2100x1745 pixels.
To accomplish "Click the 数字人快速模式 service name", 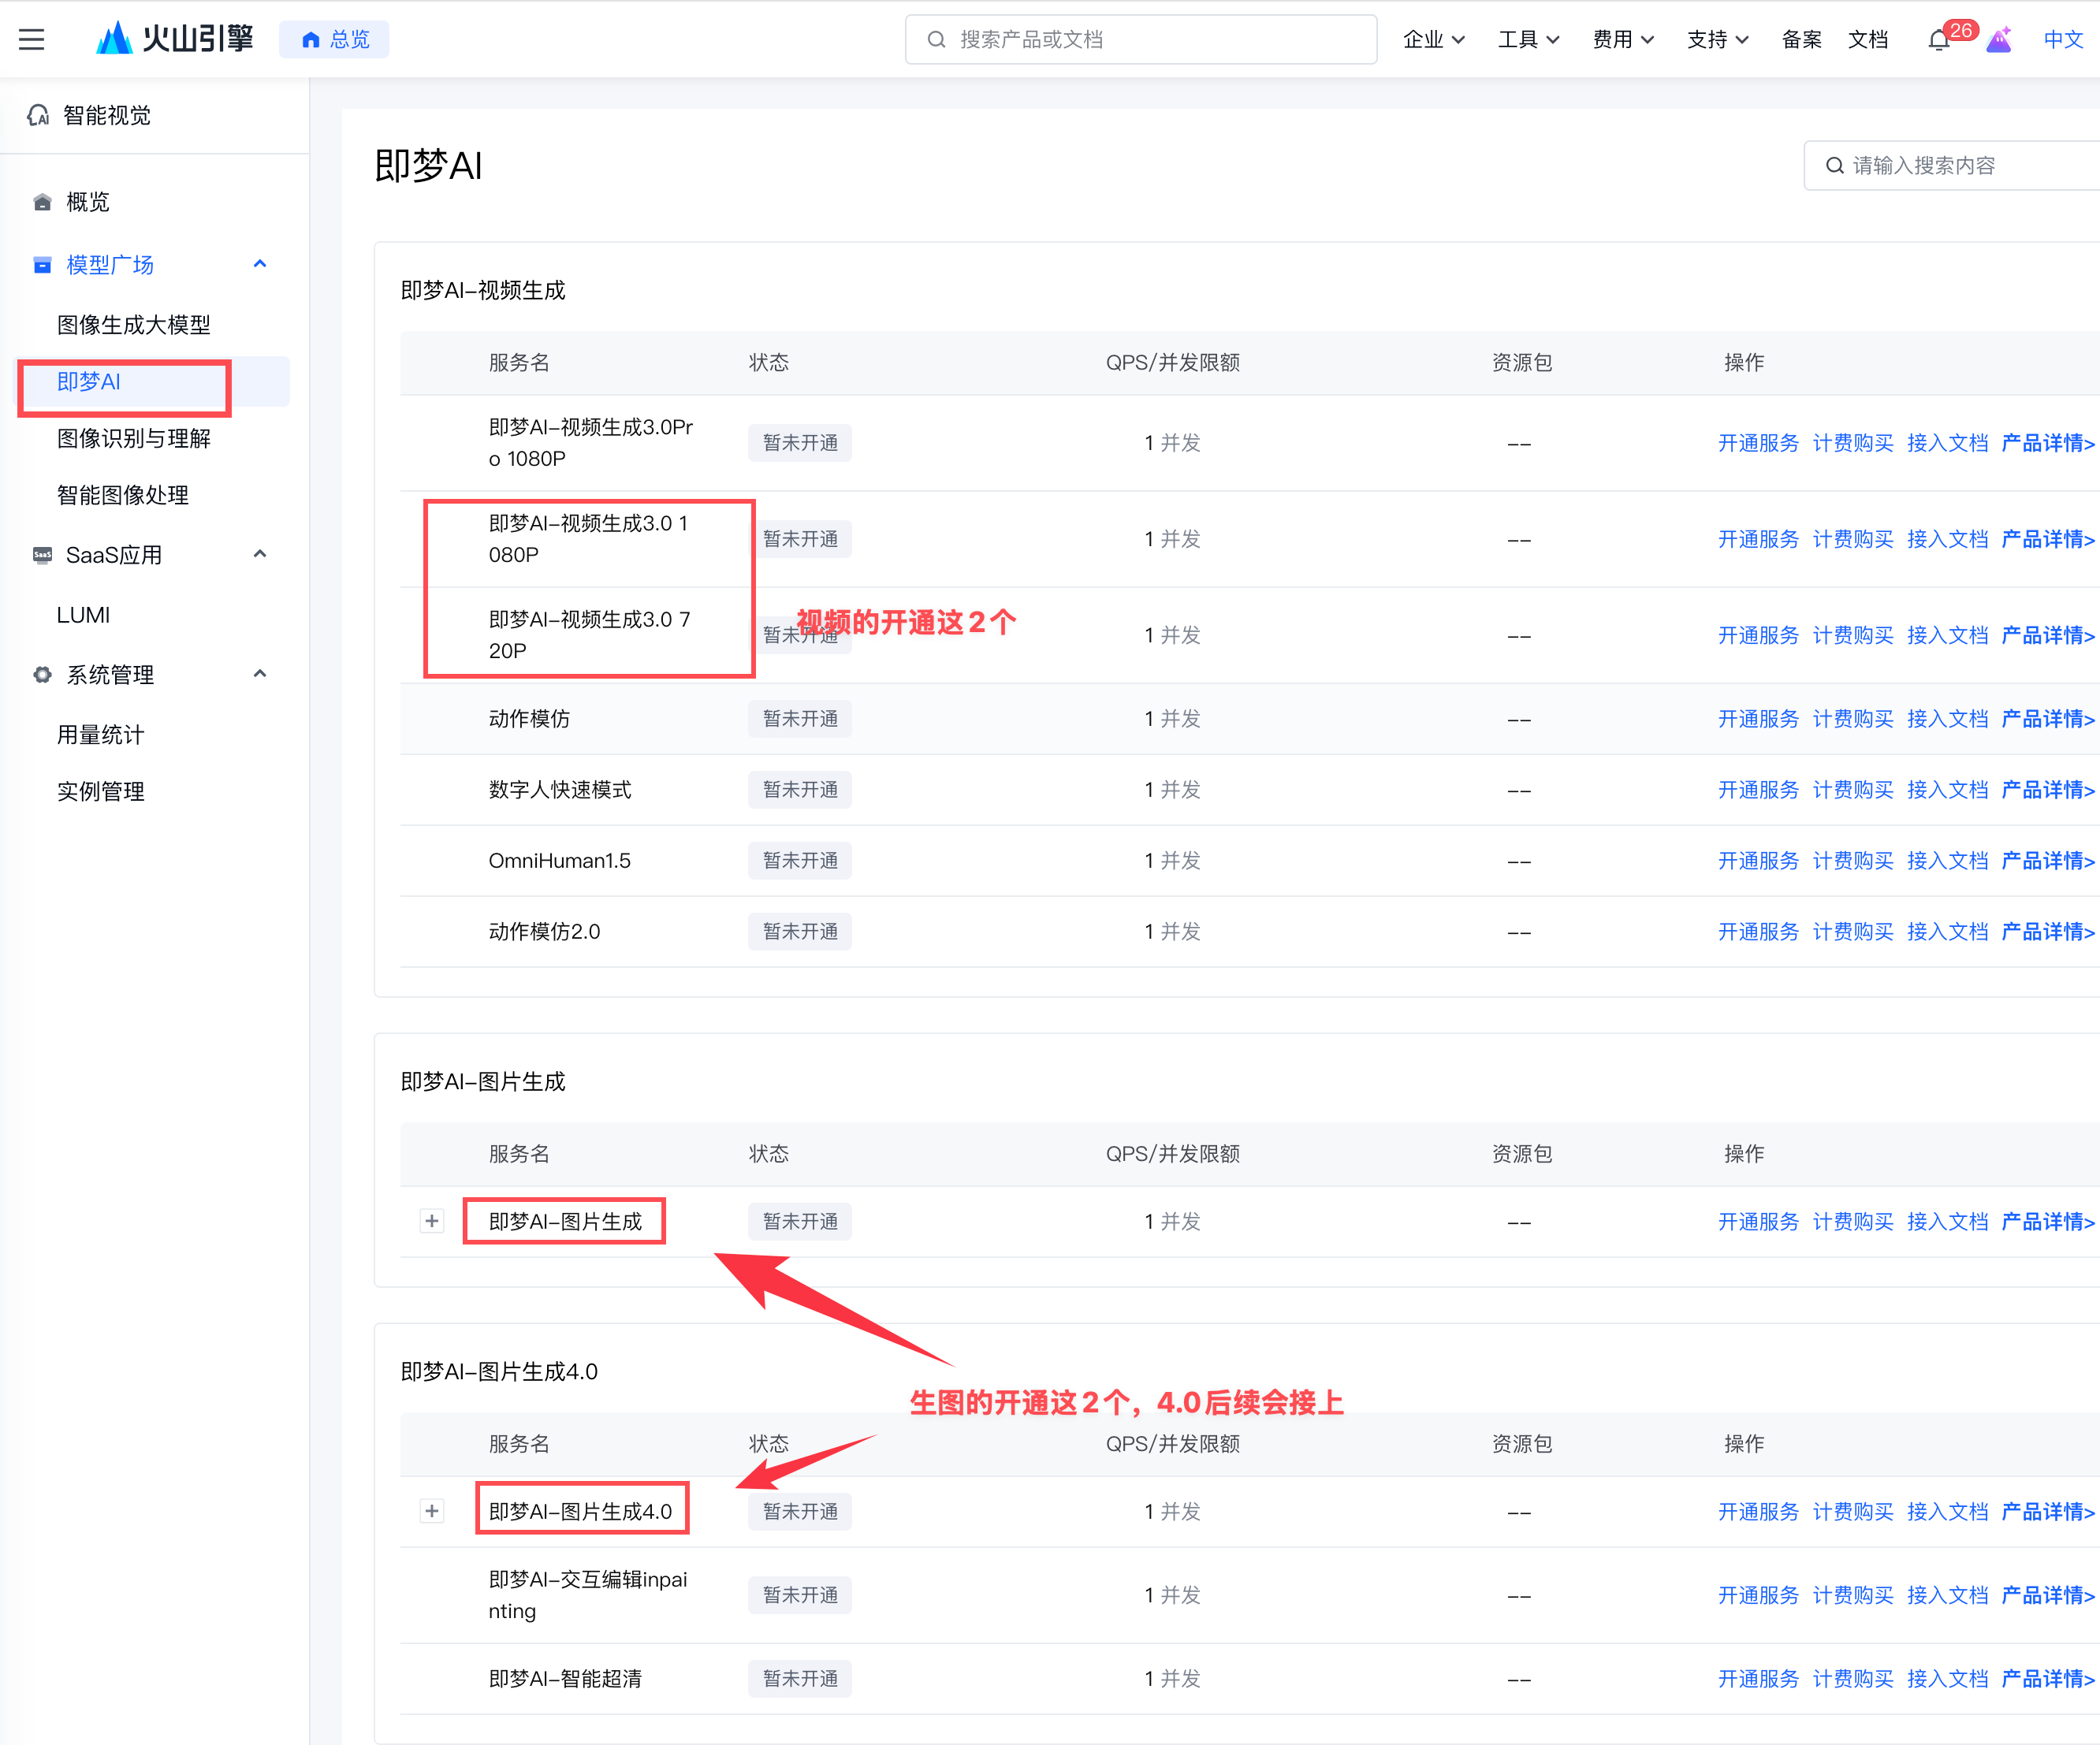I will pyautogui.click(x=560, y=790).
